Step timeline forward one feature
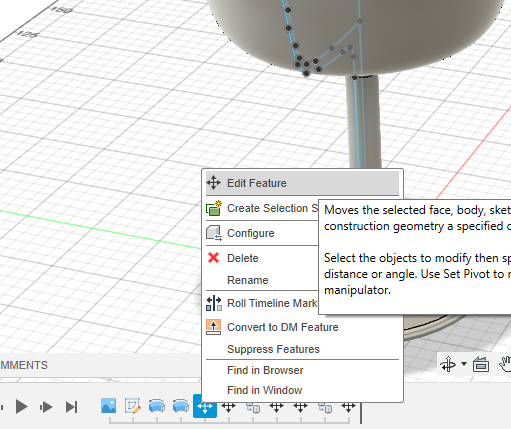The image size is (511, 429). [46, 407]
